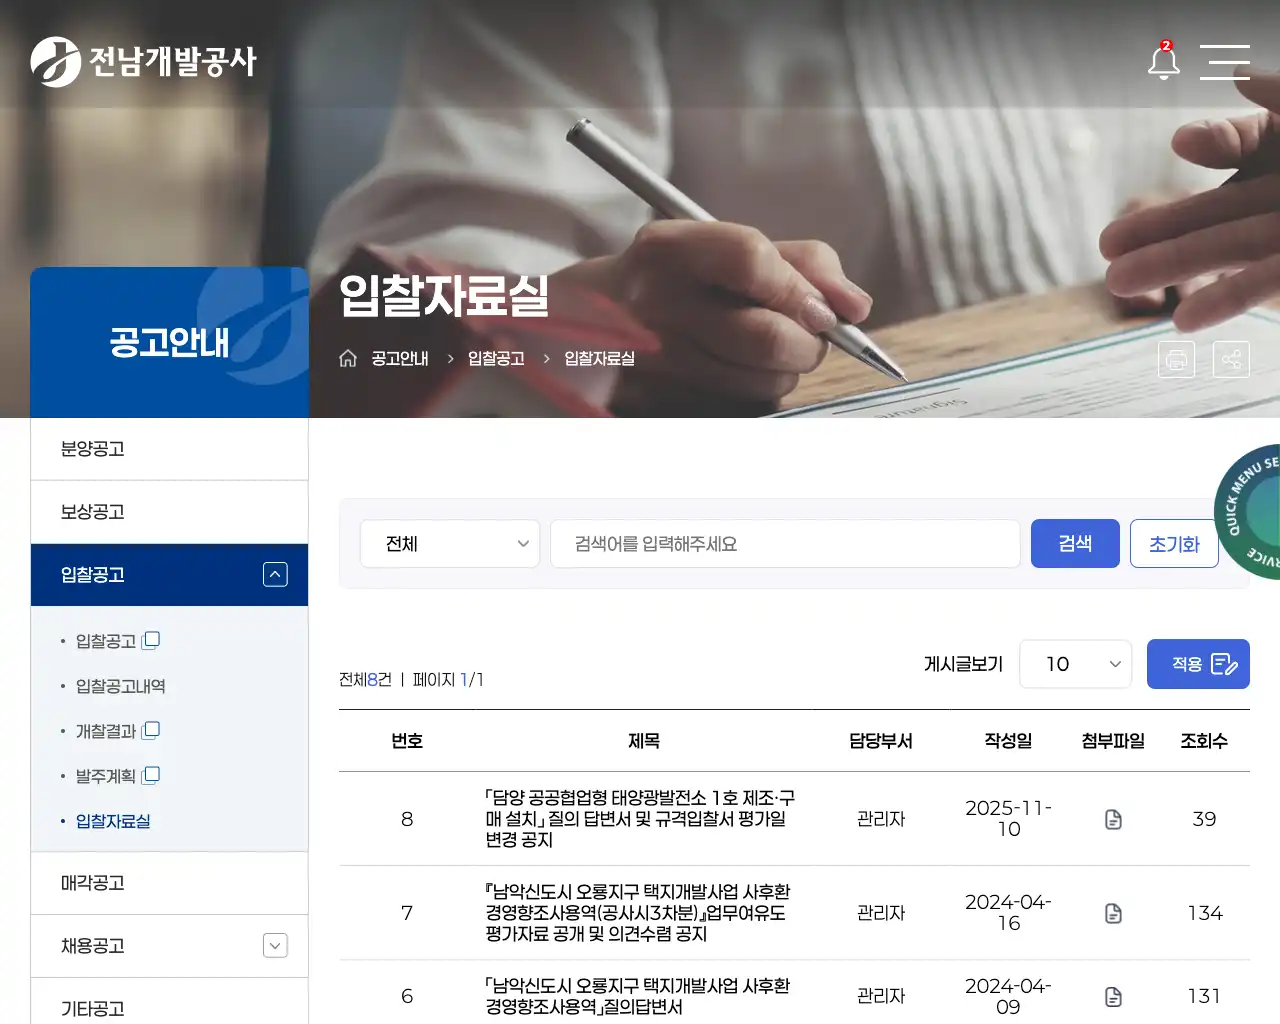Click the 전체8건 total count text
The height and width of the screenshot is (1024, 1280).
click(365, 680)
